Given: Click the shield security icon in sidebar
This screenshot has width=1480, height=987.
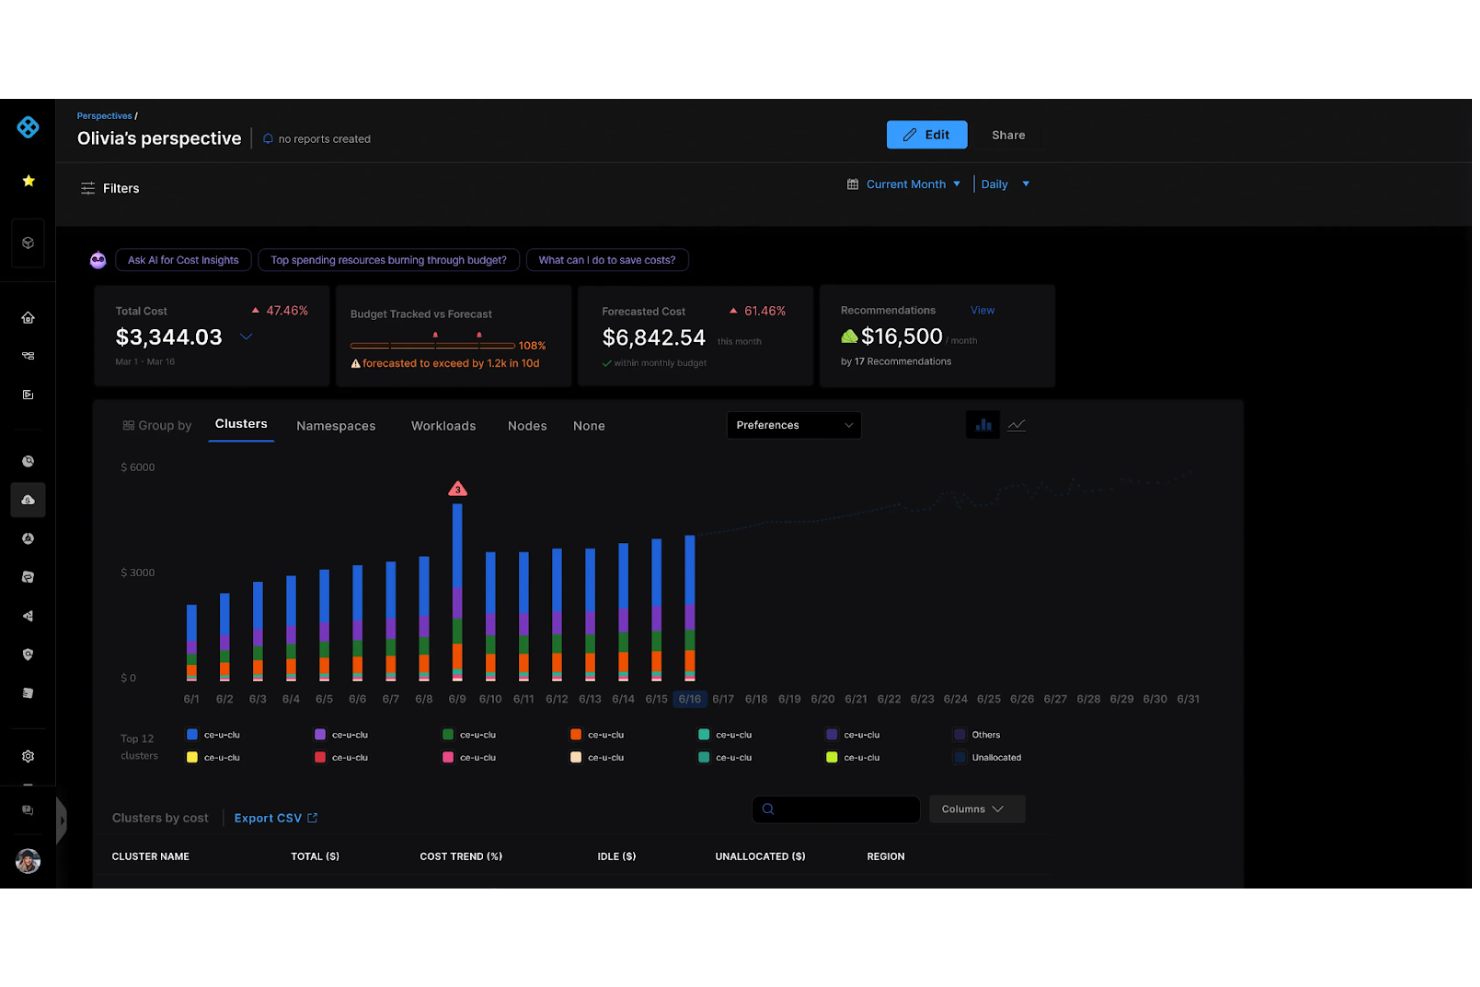Looking at the screenshot, I should (x=28, y=654).
